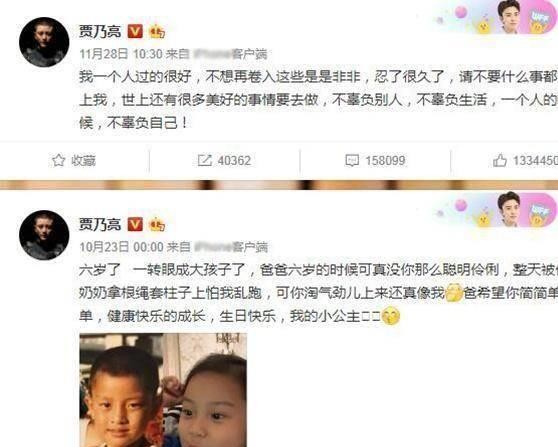Screen dimensions: 558x447
Task: Open profile avatar of the second post
Action: [44, 235]
